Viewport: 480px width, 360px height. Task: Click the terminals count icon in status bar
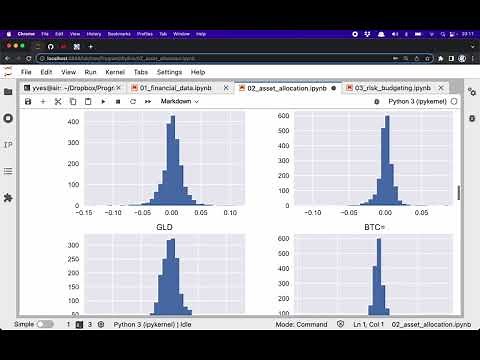pos(79,324)
